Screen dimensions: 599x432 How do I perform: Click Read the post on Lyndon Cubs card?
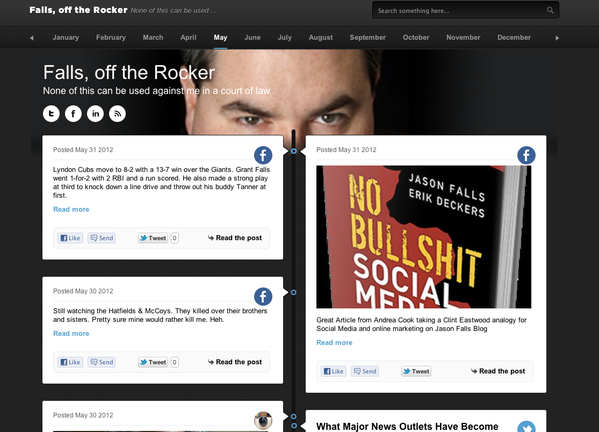tap(235, 238)
